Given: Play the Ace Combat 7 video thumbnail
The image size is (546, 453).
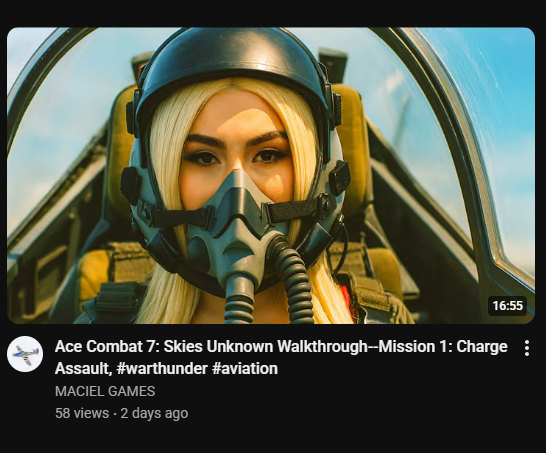Looking at the screenshot, I should pos(271,175).
